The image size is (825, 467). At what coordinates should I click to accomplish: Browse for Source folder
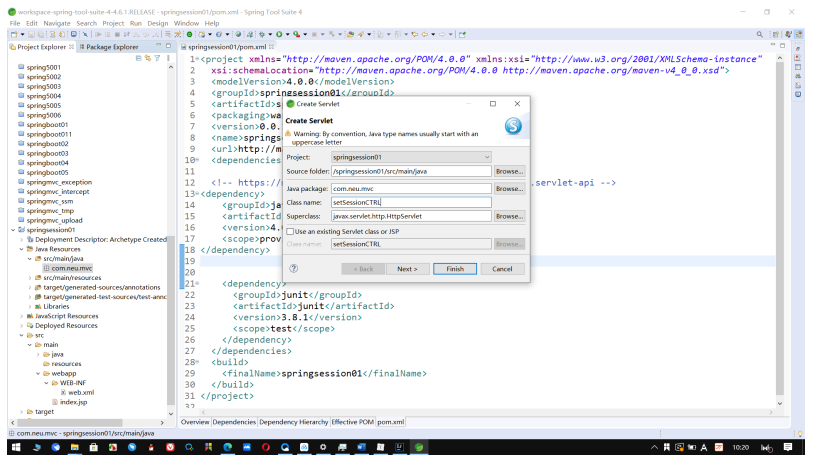click(x=509, y=171)
